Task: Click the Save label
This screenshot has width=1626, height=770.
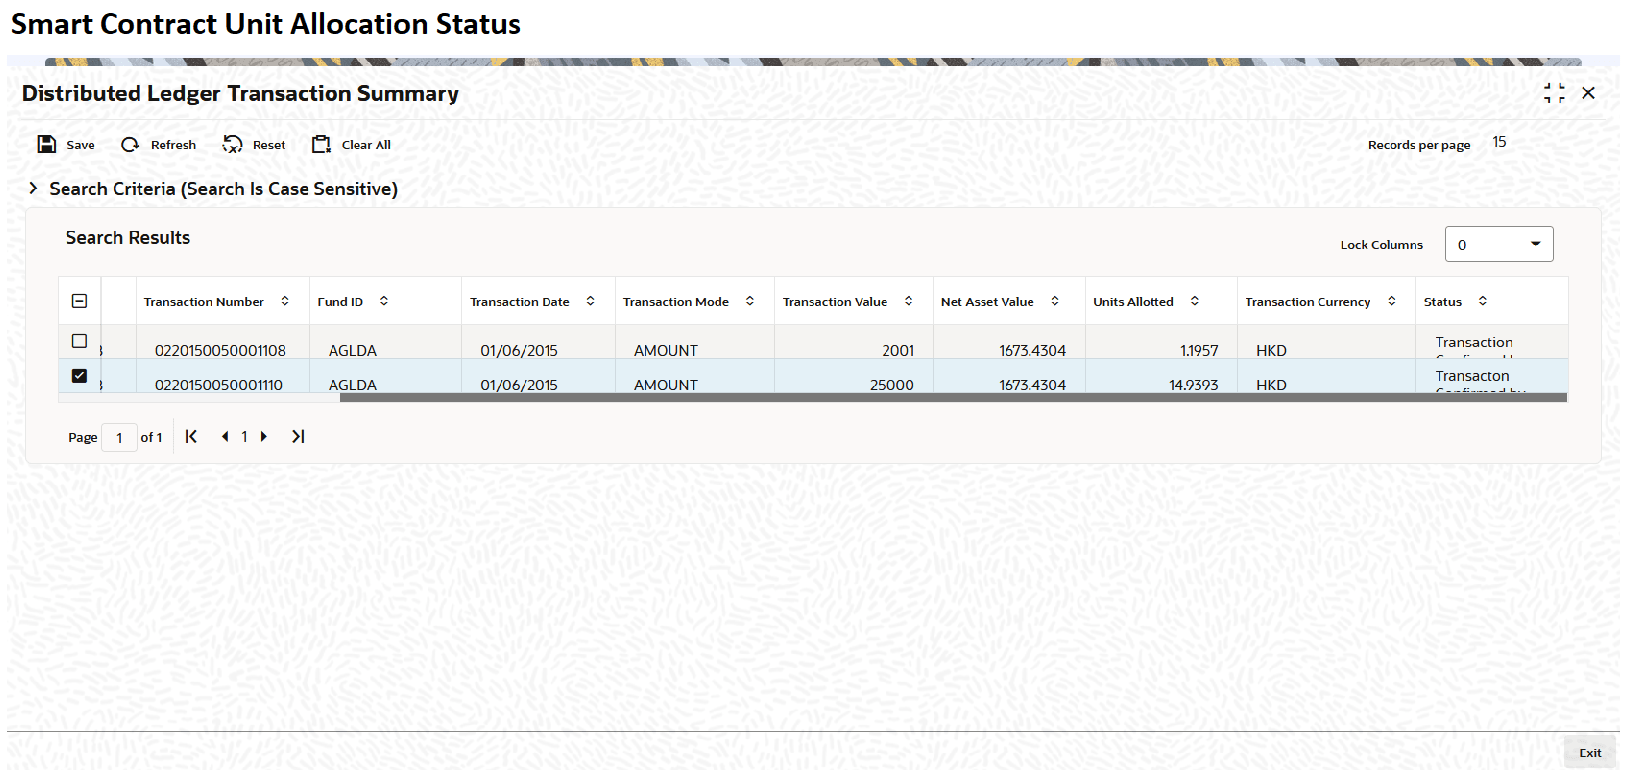Action: click(x=81, y=145)
